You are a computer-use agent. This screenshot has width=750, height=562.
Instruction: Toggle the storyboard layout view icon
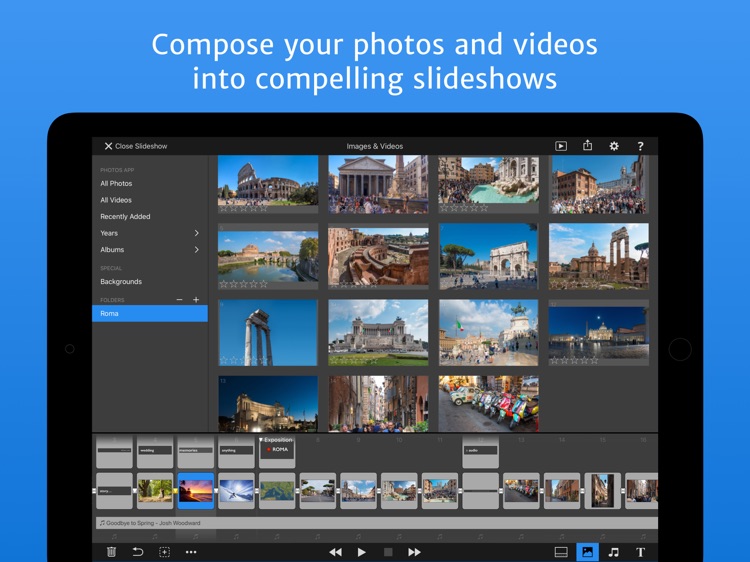coord(561,552)
